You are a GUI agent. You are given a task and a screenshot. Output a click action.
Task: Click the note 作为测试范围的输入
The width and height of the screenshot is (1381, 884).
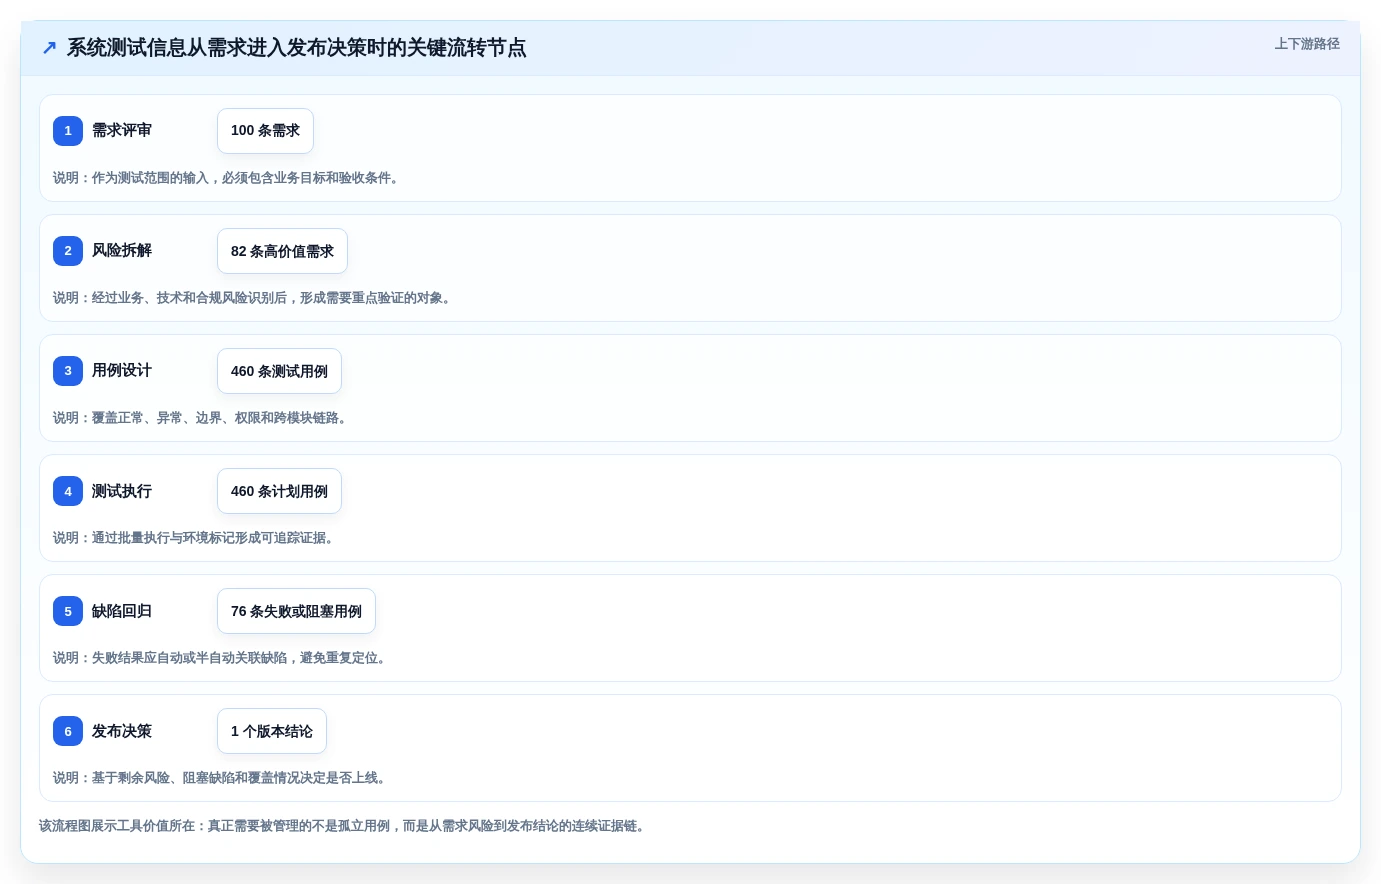tap(228, 178)
